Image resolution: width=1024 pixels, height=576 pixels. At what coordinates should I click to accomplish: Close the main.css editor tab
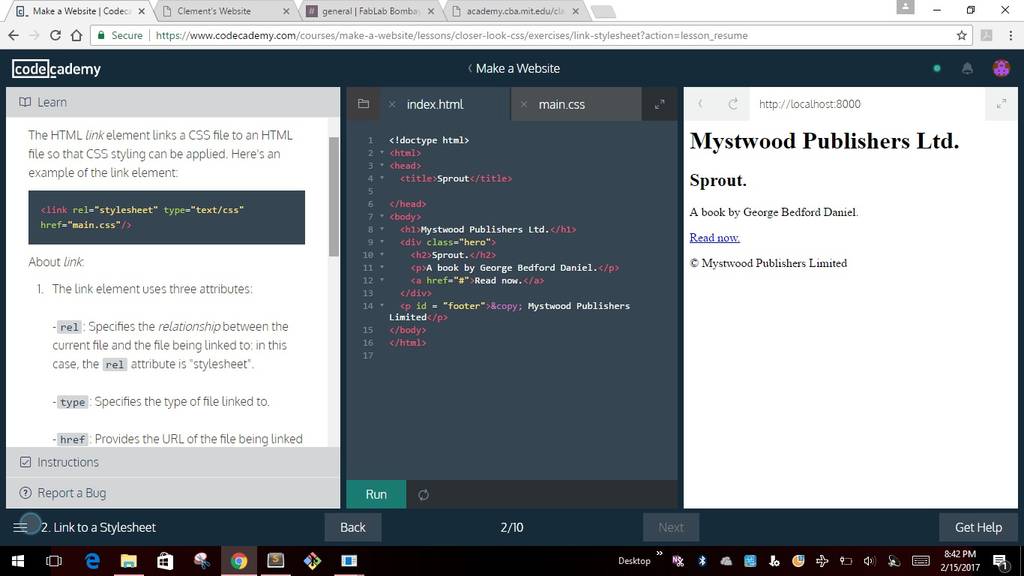tap(524, 104)
